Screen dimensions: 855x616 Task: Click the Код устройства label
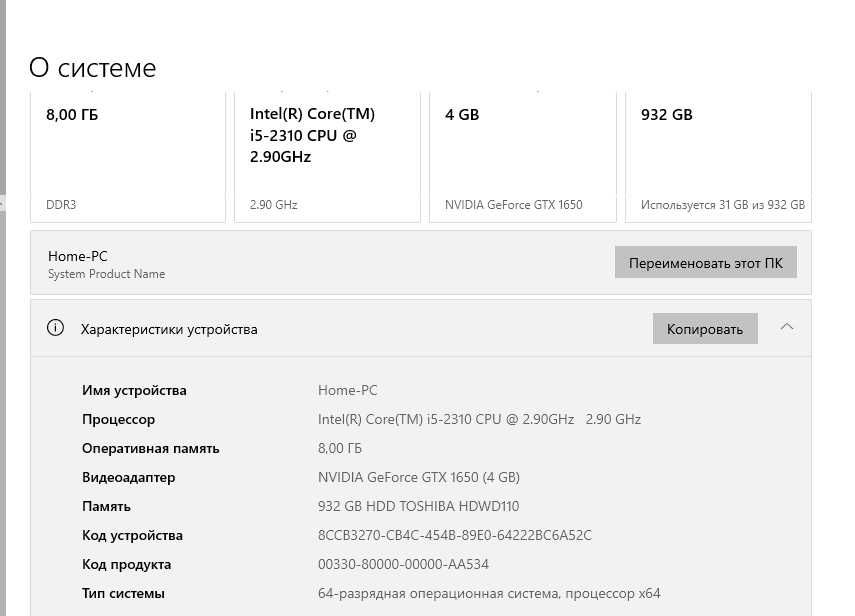133,535
